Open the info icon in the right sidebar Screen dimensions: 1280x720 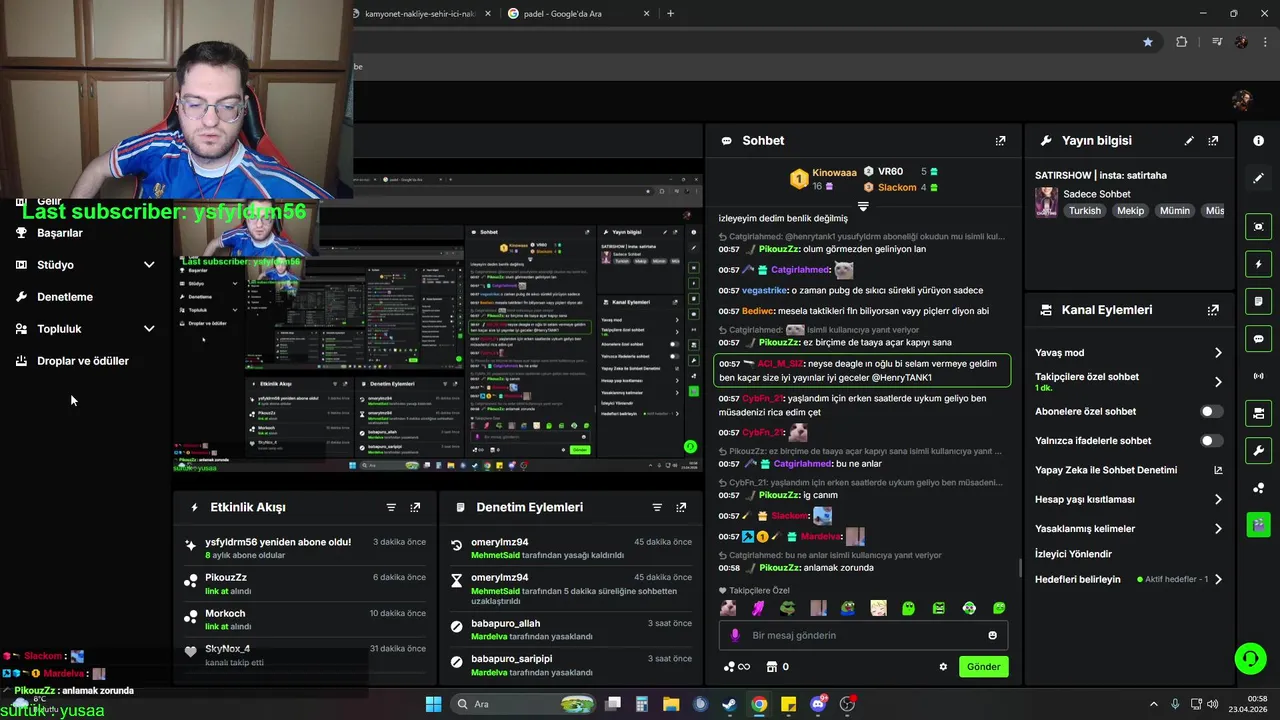1259,141
